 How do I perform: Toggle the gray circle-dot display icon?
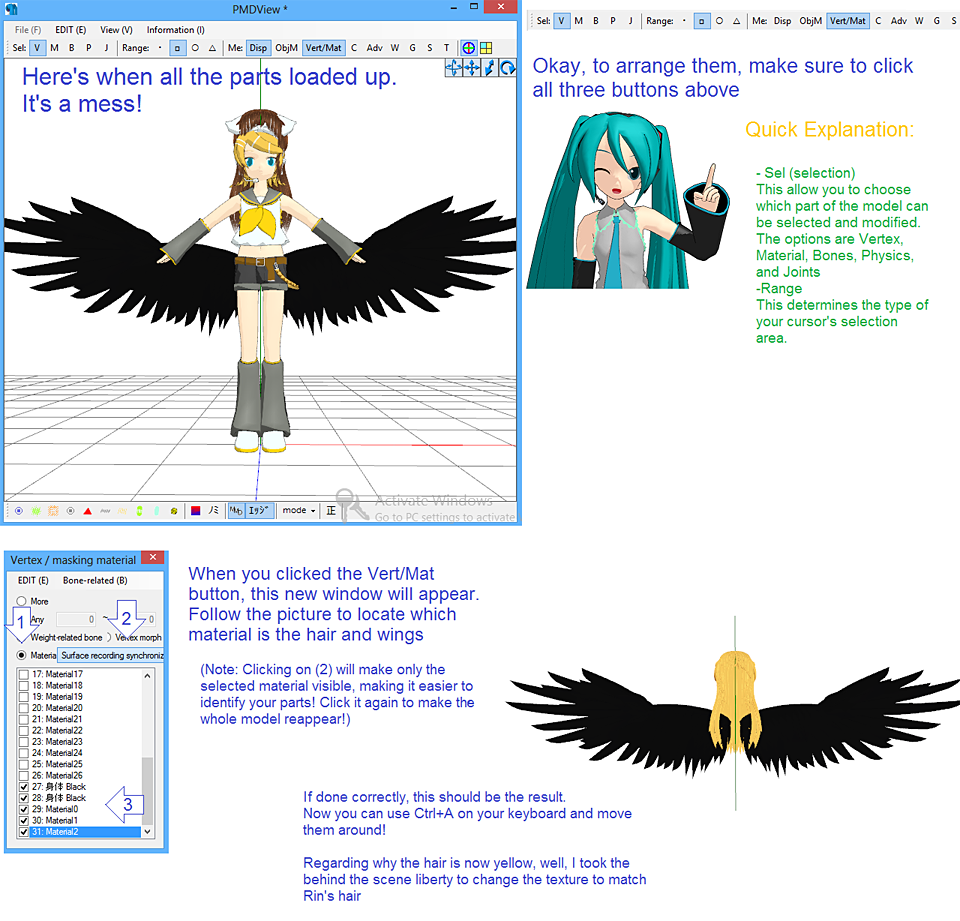tap(70, 511)
